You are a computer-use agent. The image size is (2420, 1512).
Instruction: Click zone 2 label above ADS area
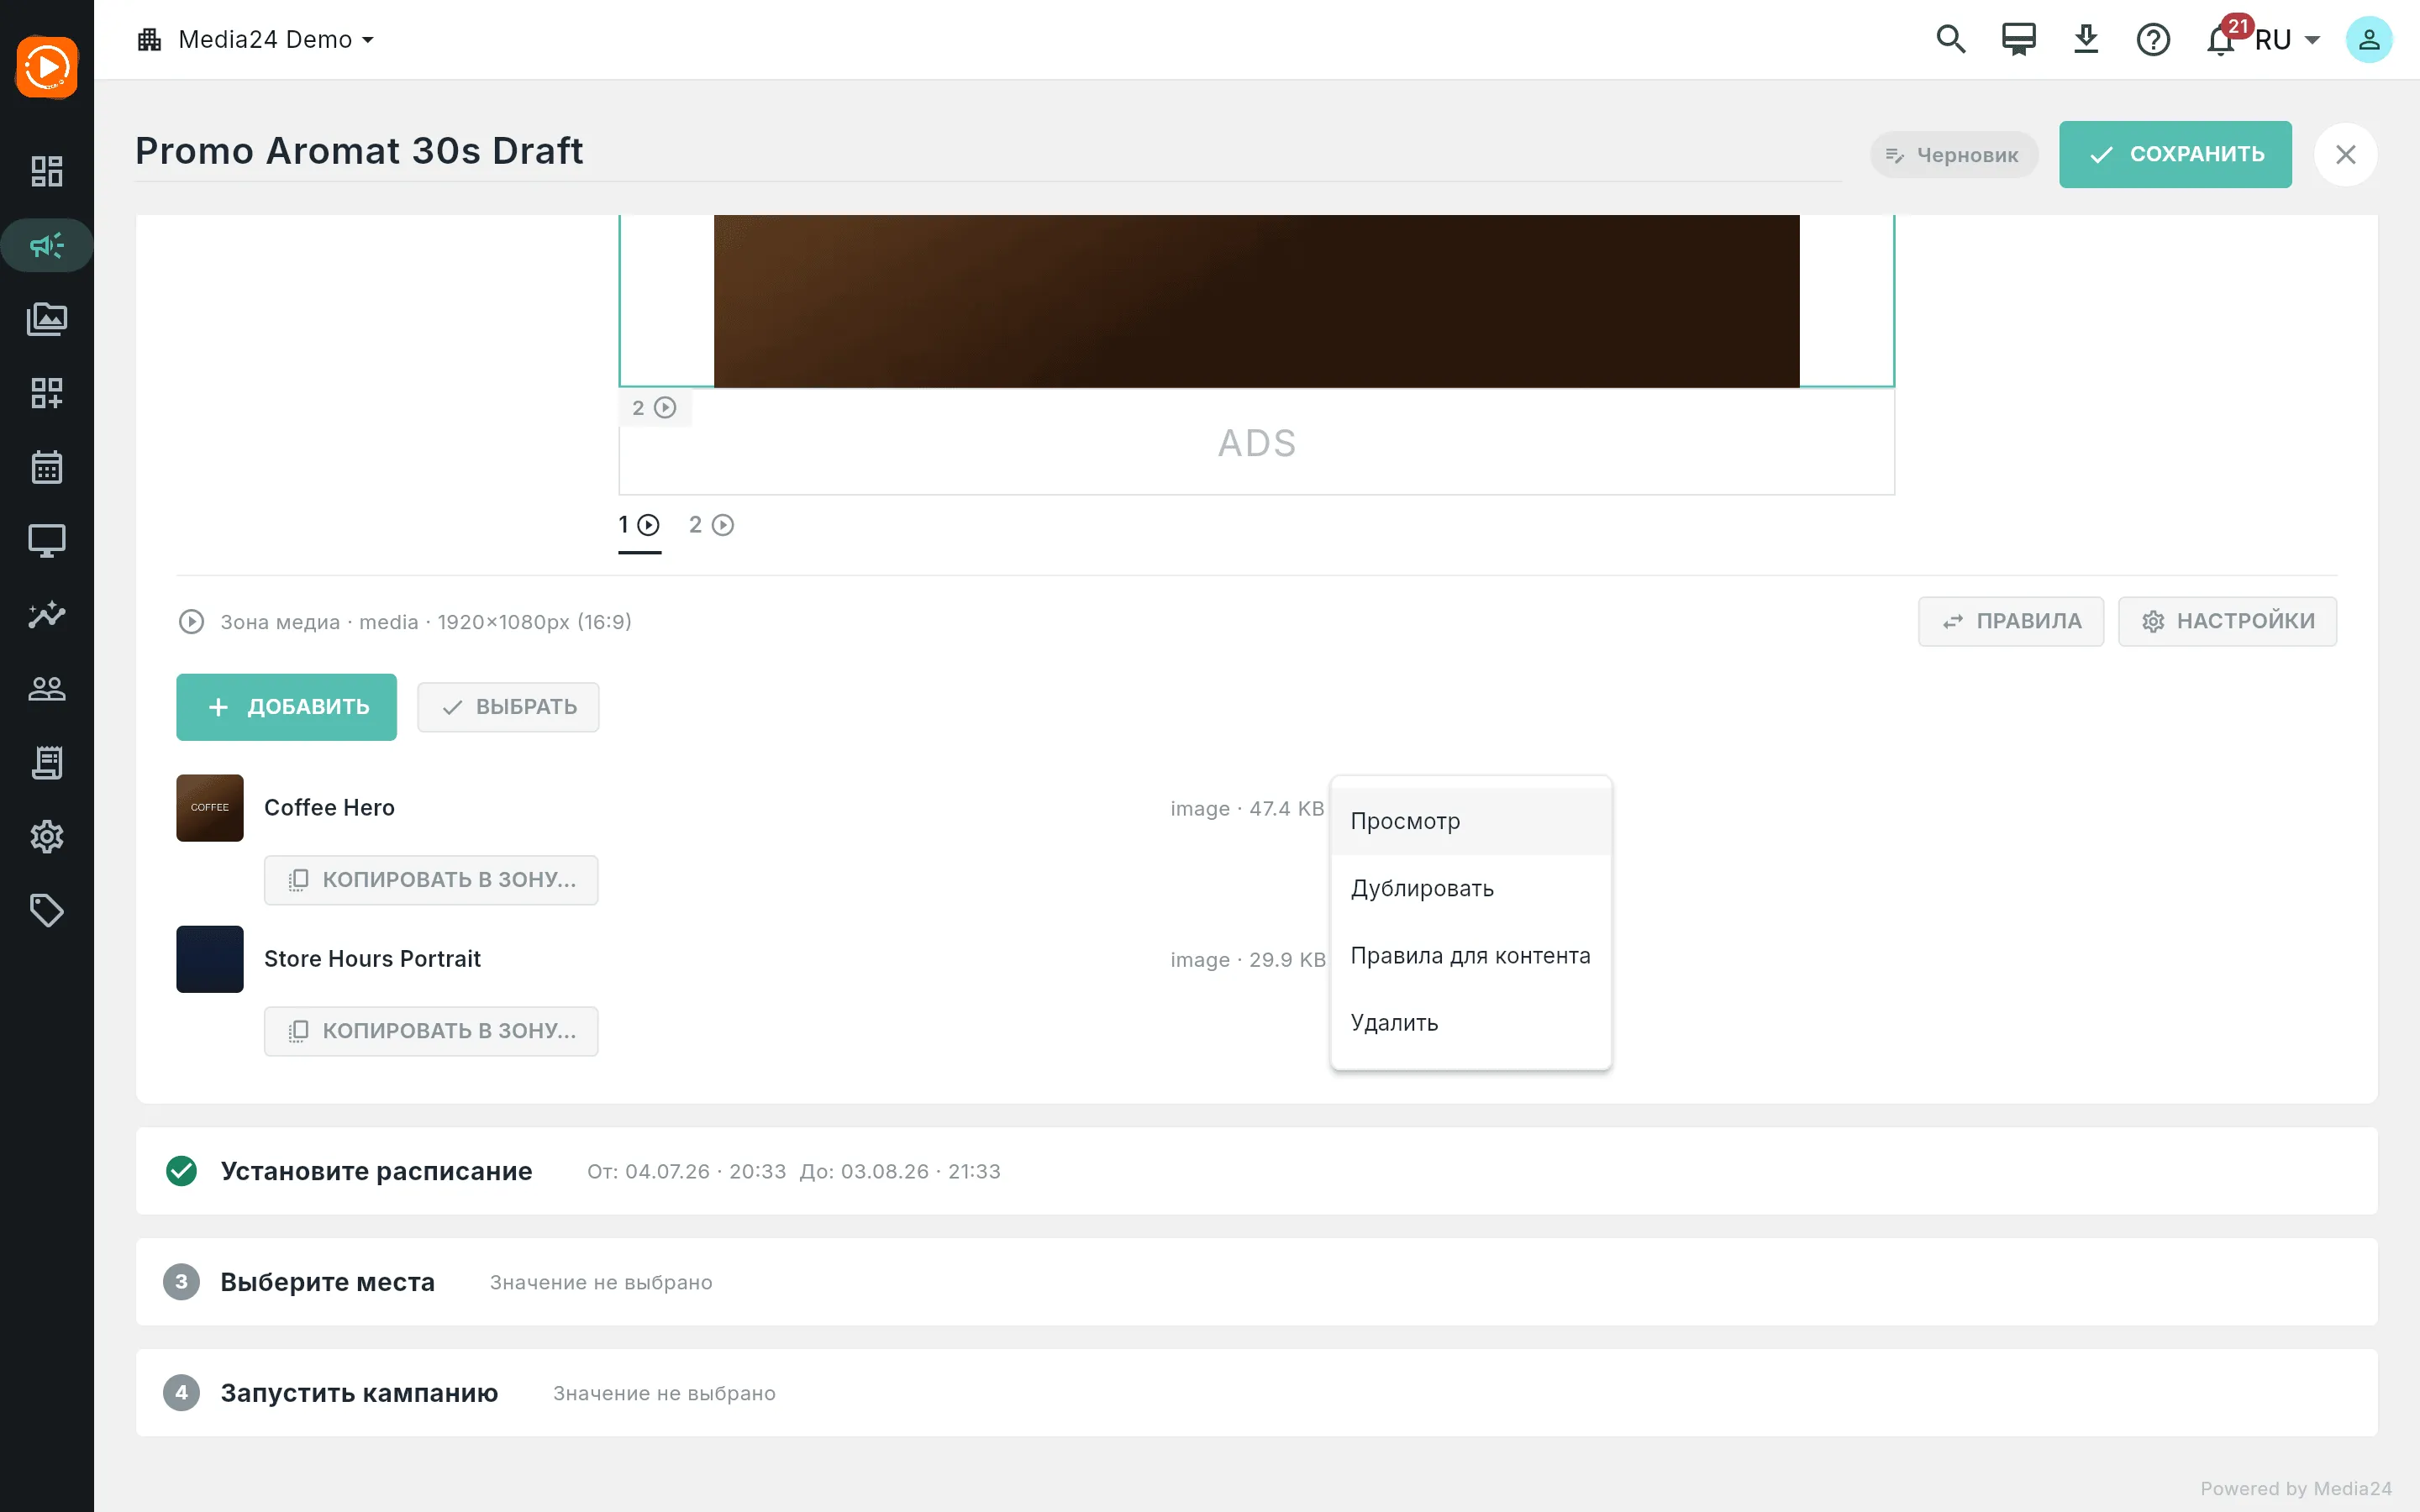tap(654, 407)
